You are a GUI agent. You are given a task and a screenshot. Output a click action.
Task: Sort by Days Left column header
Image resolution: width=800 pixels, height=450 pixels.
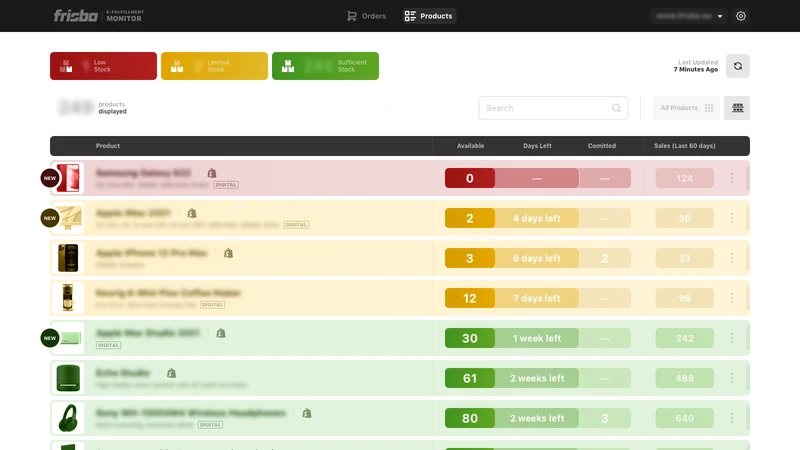tap(537, 146)
